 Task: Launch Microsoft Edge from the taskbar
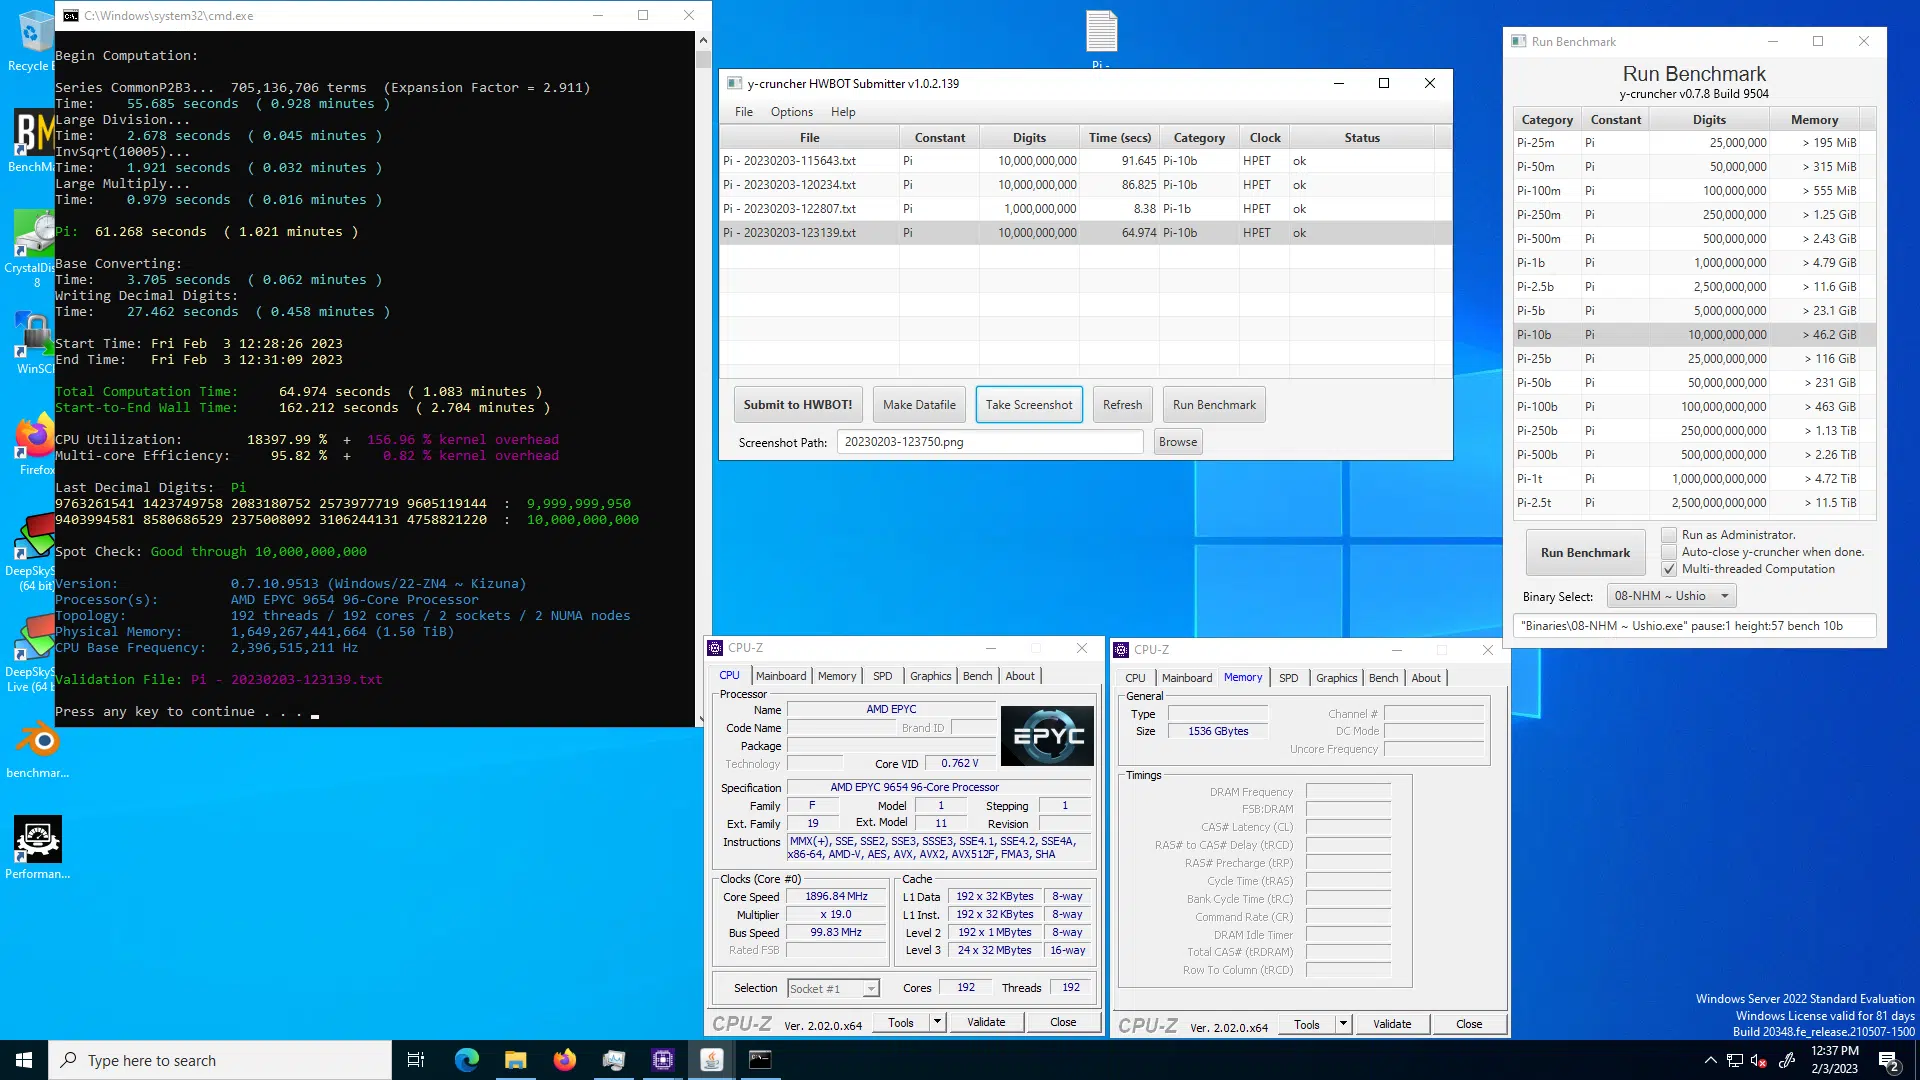[467, 1060]
